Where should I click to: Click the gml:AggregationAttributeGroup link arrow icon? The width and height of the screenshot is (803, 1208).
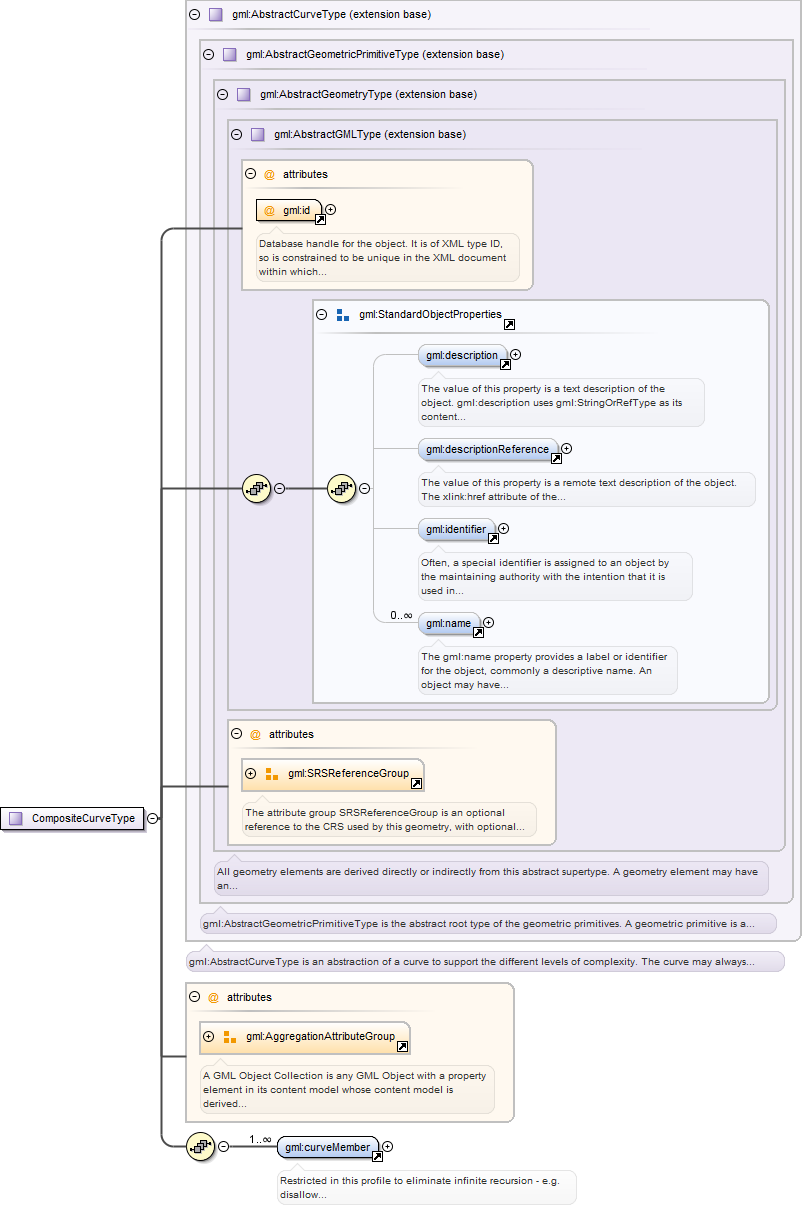402,1046
